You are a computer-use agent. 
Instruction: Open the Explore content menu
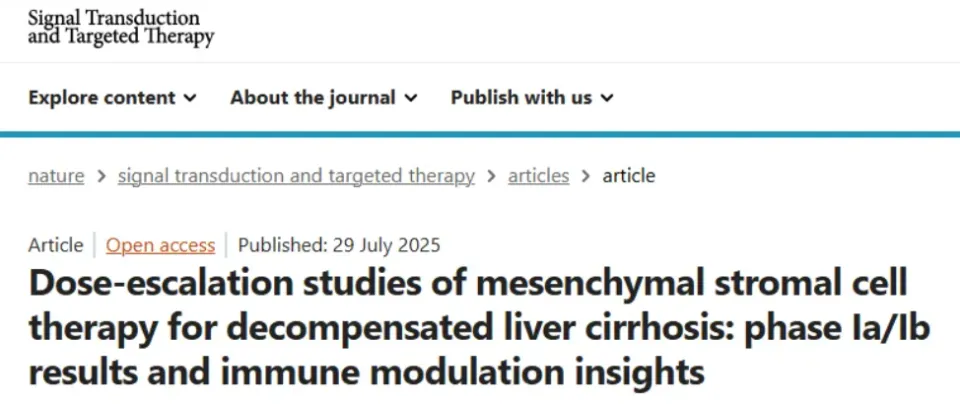click(x=112, y=97)
